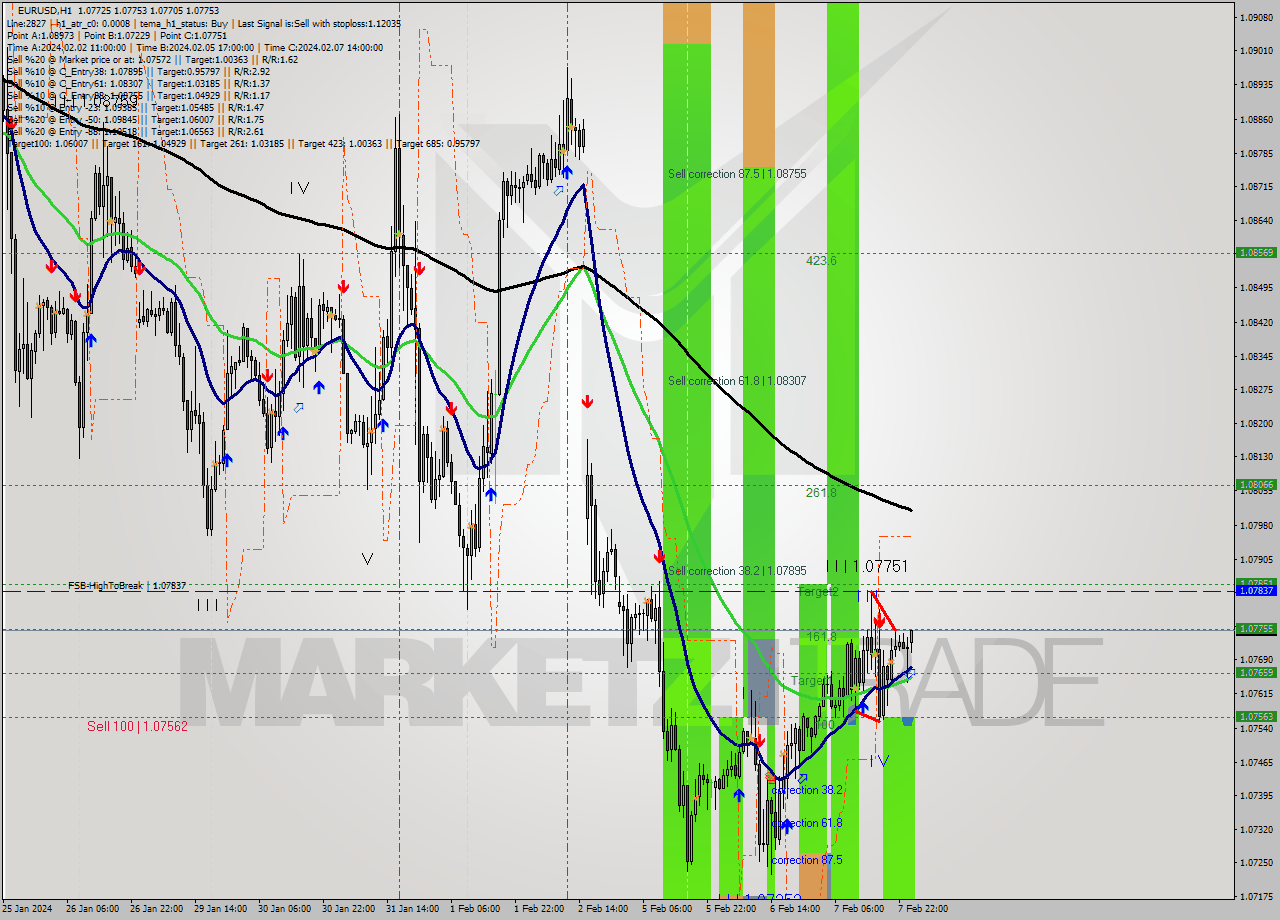Select 1.07465 on the price axis
Image resolution: width=1280 pixels, height=920 pixels.
1256,762
